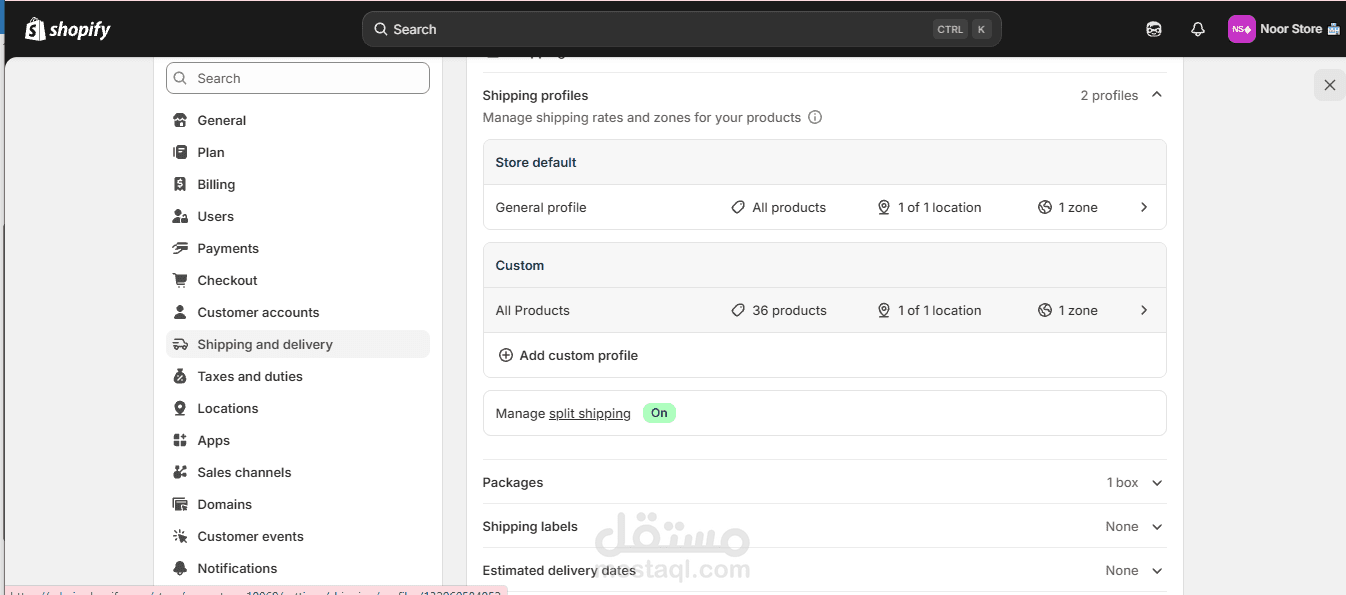The width and height of the screenshot is (1346, 595).
Task: Open Customer accounts settings
Action: pyautogui.click(x=298, y=312)
